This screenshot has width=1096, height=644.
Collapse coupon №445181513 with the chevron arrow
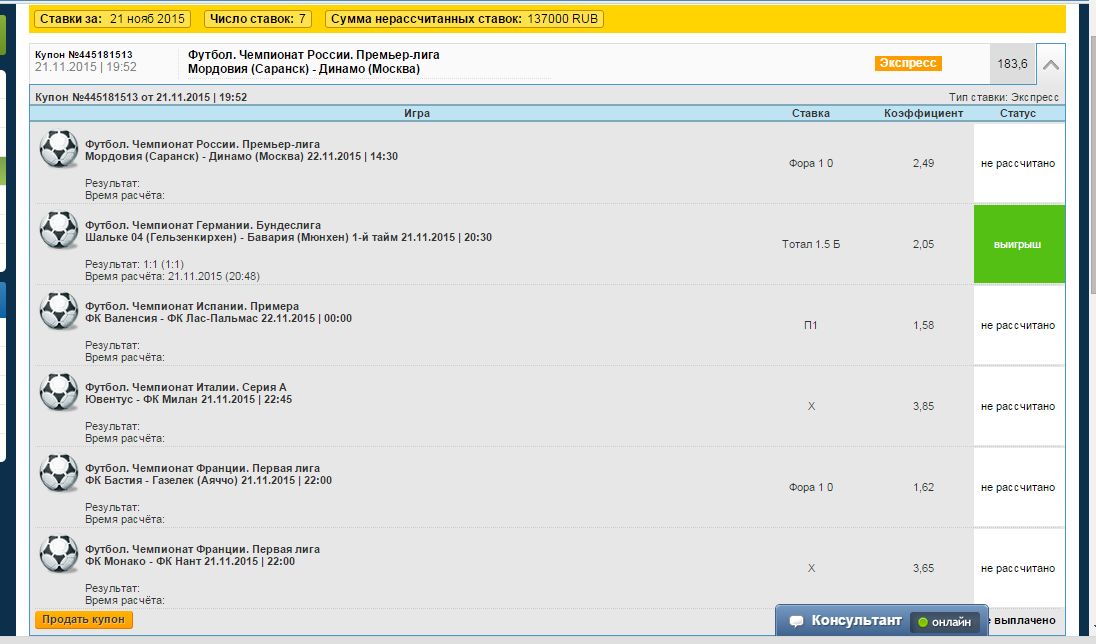pos(1051,64)
